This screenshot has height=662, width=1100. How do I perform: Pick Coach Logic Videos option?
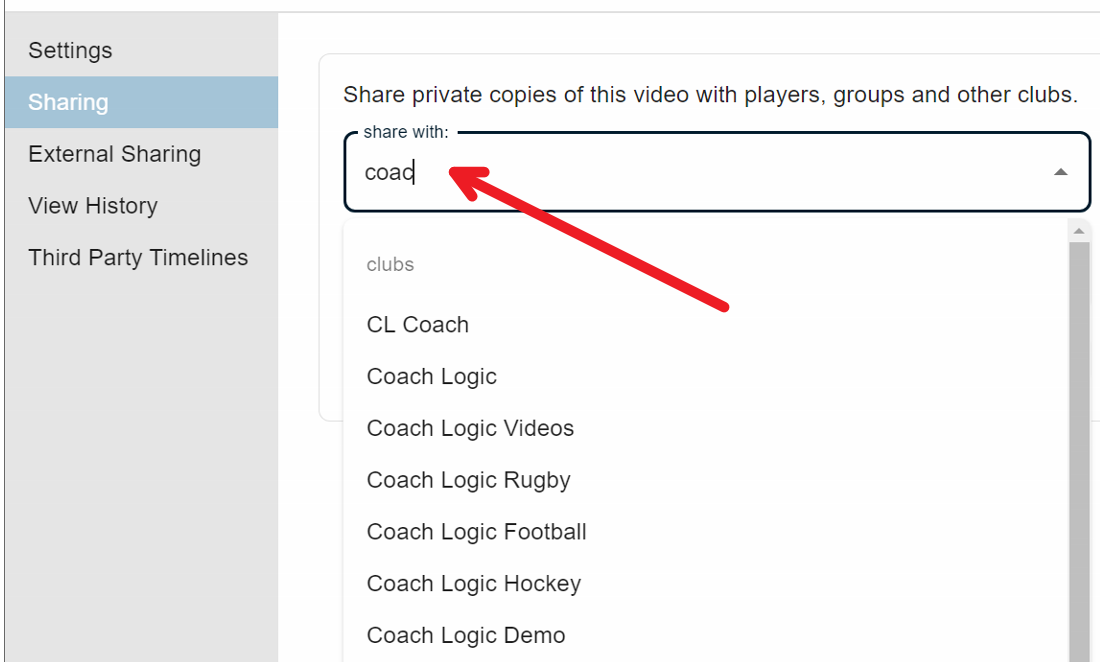click(x=470, y=429)
